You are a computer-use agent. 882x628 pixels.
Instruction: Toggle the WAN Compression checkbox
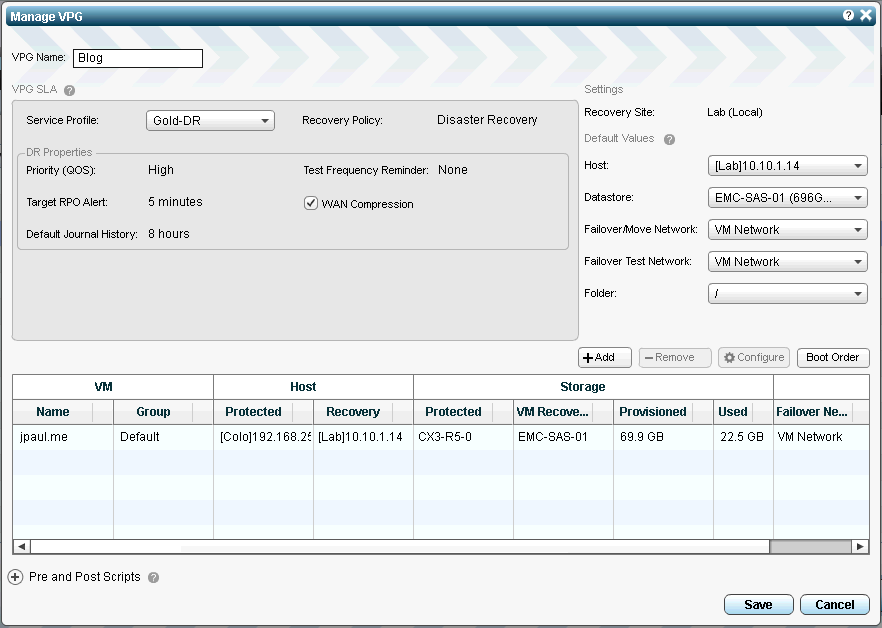(x=310, y=203)
